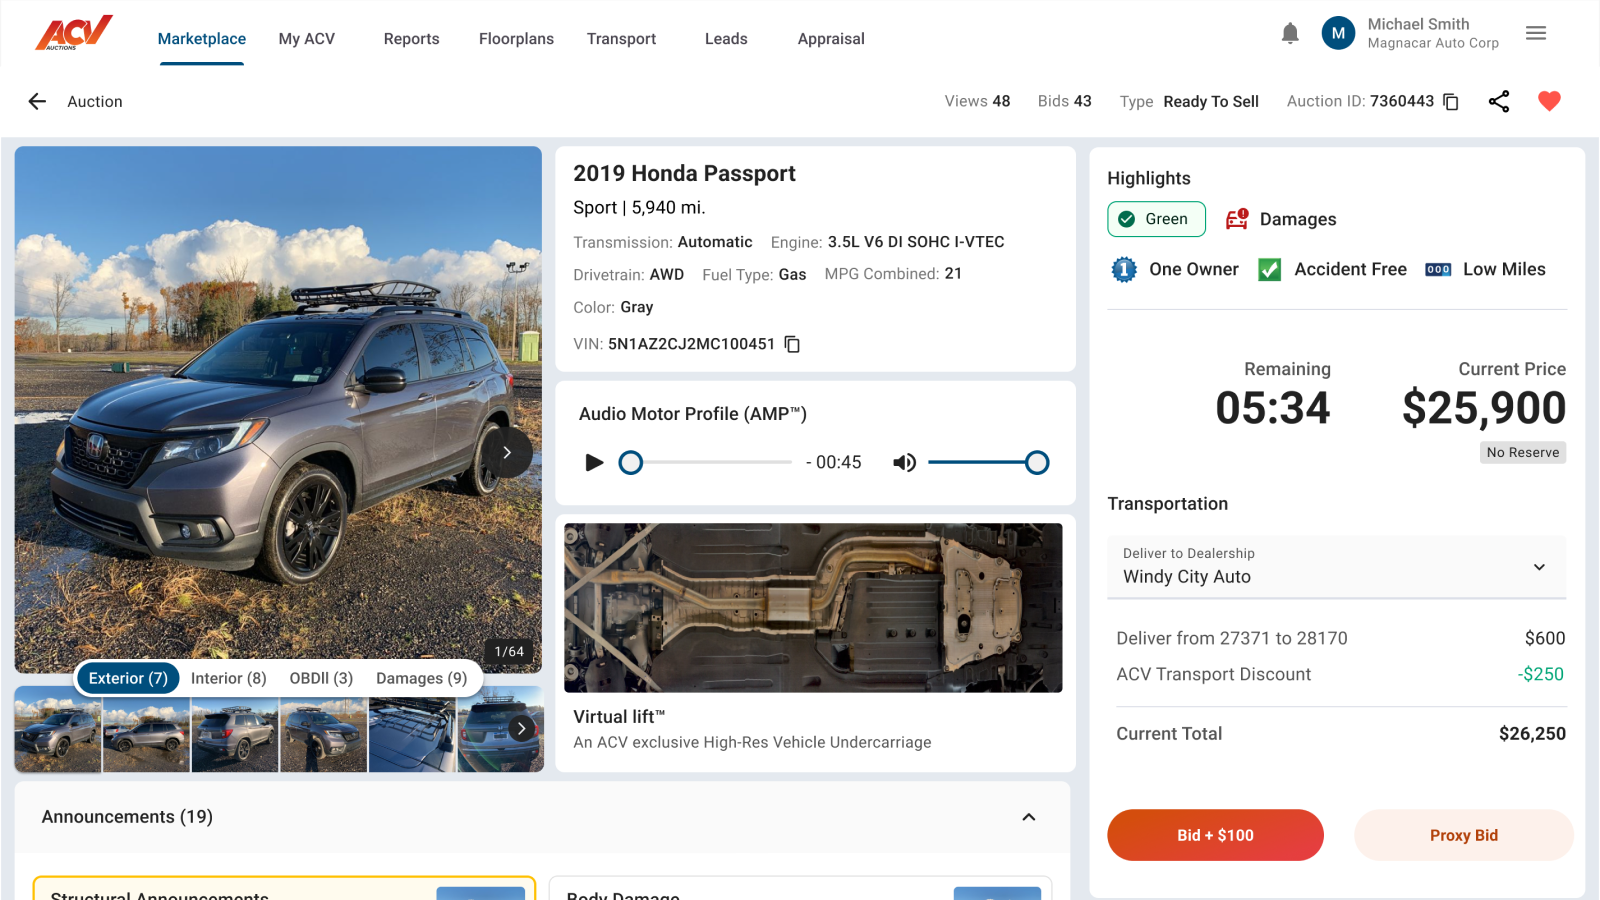Toggle the favorite heart for this auction
The width and height of the screenshot is (1600, 900).
click(1548, 101)
